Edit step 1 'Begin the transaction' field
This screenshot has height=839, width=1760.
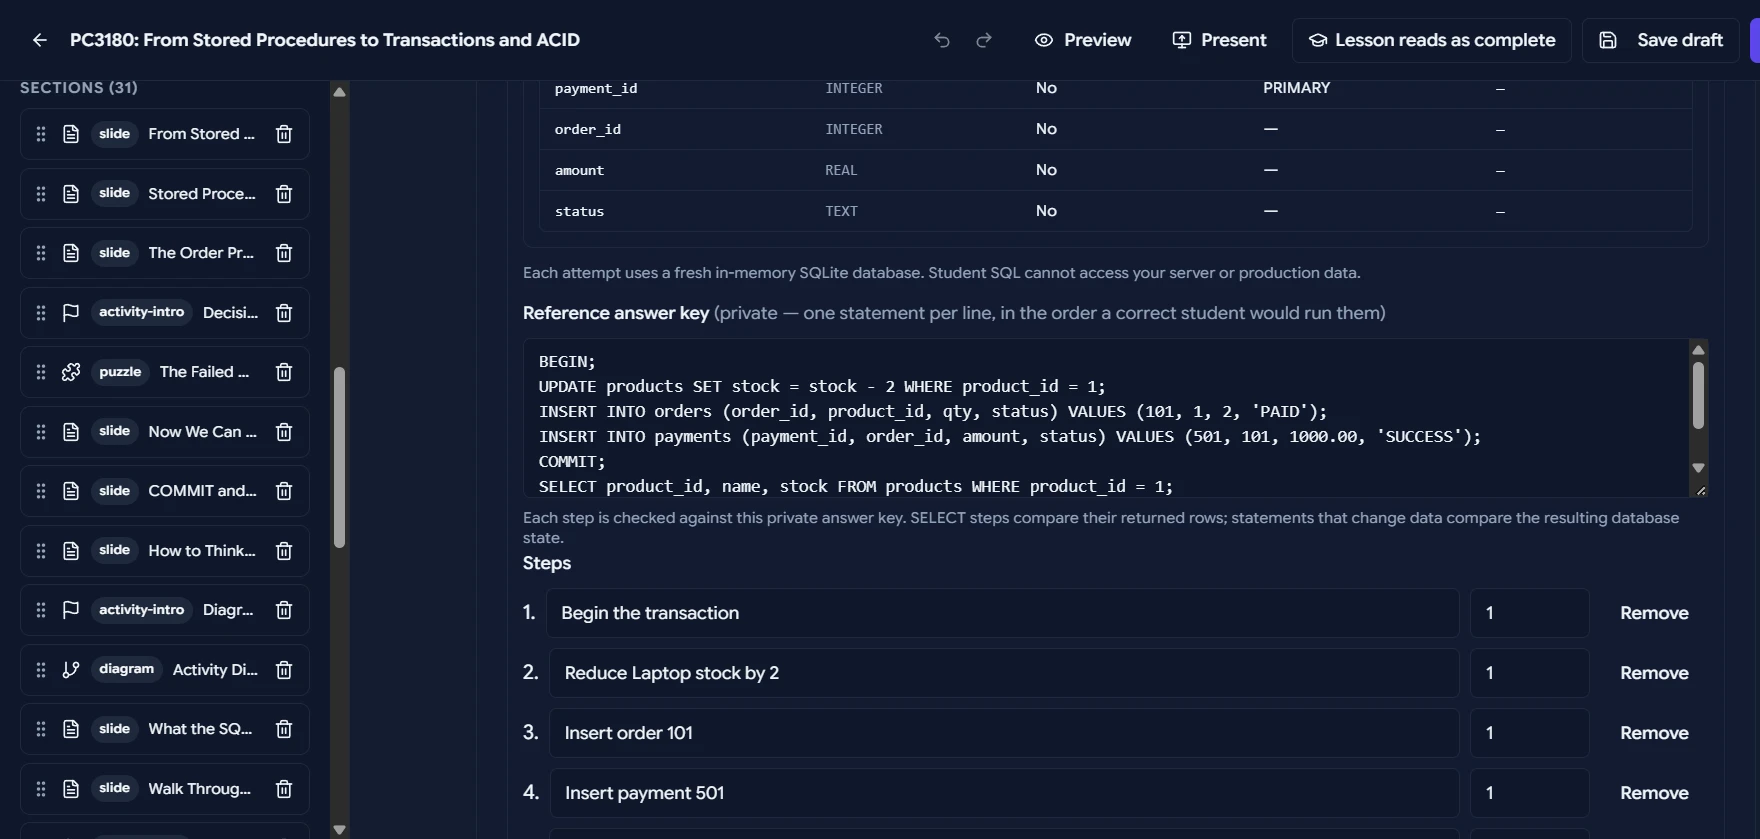(x=1002, y=613)
